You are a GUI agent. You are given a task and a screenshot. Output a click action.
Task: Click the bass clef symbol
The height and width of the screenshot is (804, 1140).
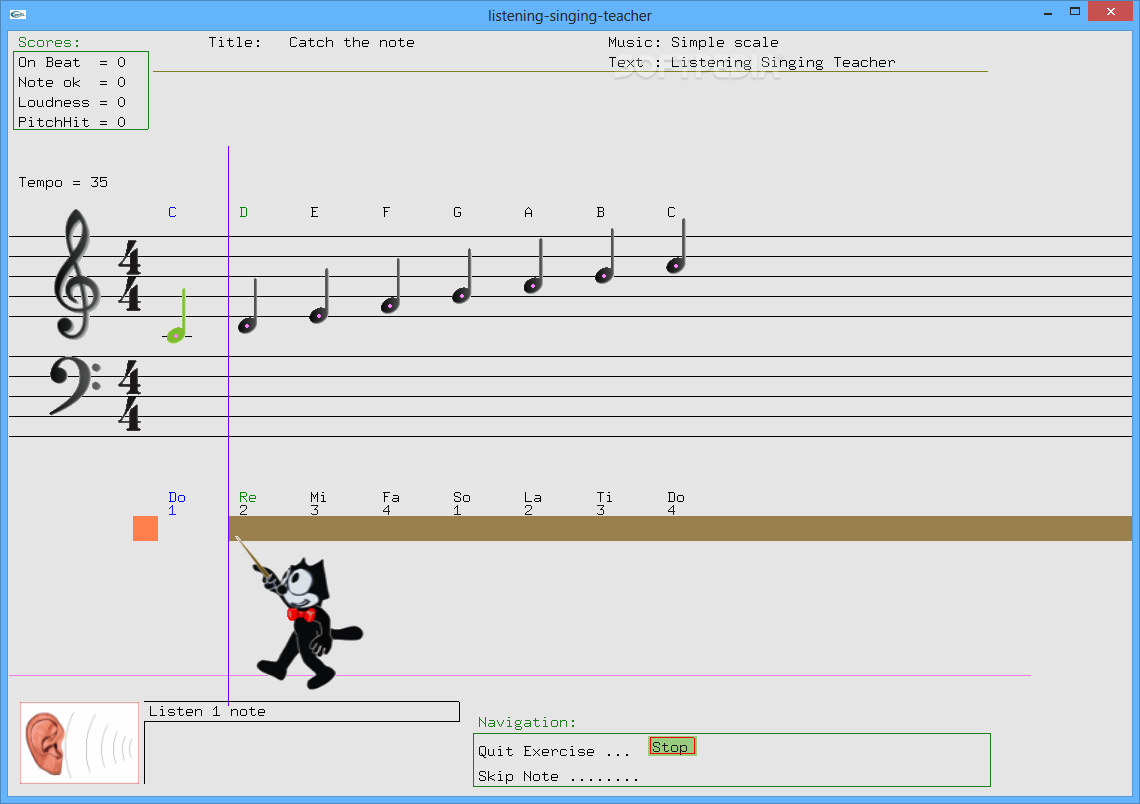coord(76,386)
